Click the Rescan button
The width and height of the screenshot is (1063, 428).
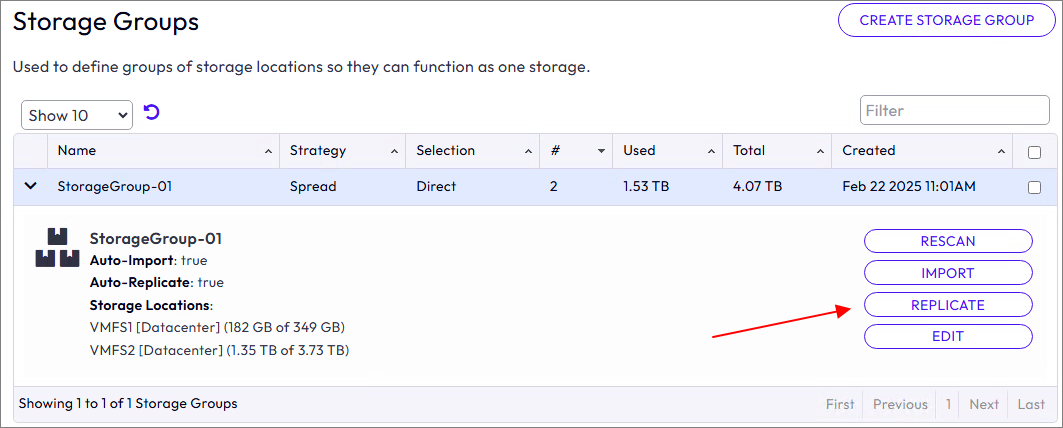tap(947, 241)
